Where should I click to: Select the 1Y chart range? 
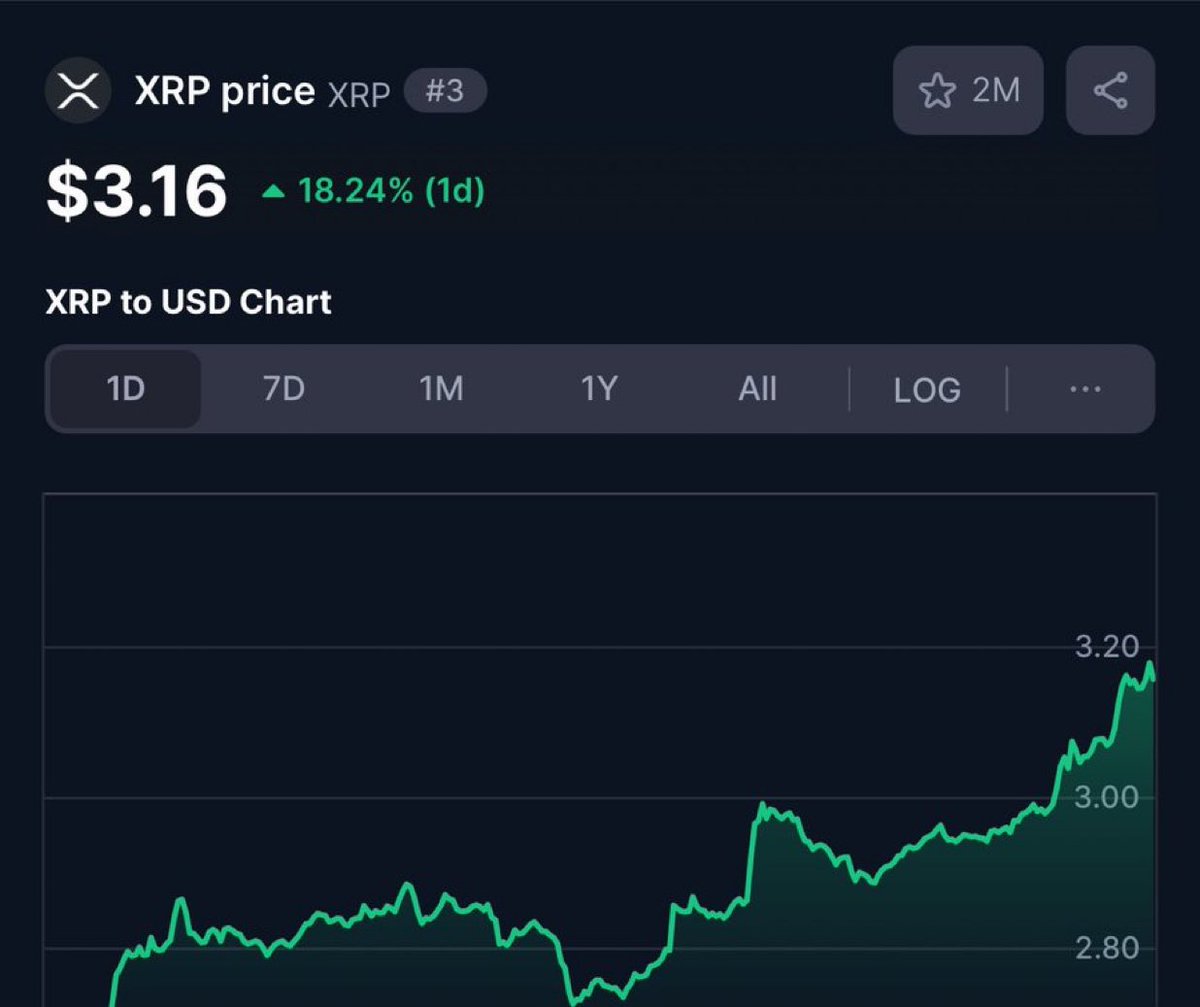tap(599, 389)
